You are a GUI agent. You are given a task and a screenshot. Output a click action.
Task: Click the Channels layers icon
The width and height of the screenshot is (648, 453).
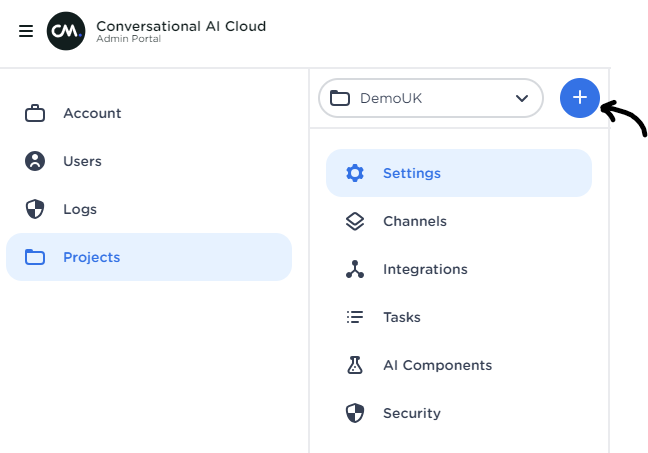(x=355, y=221)
